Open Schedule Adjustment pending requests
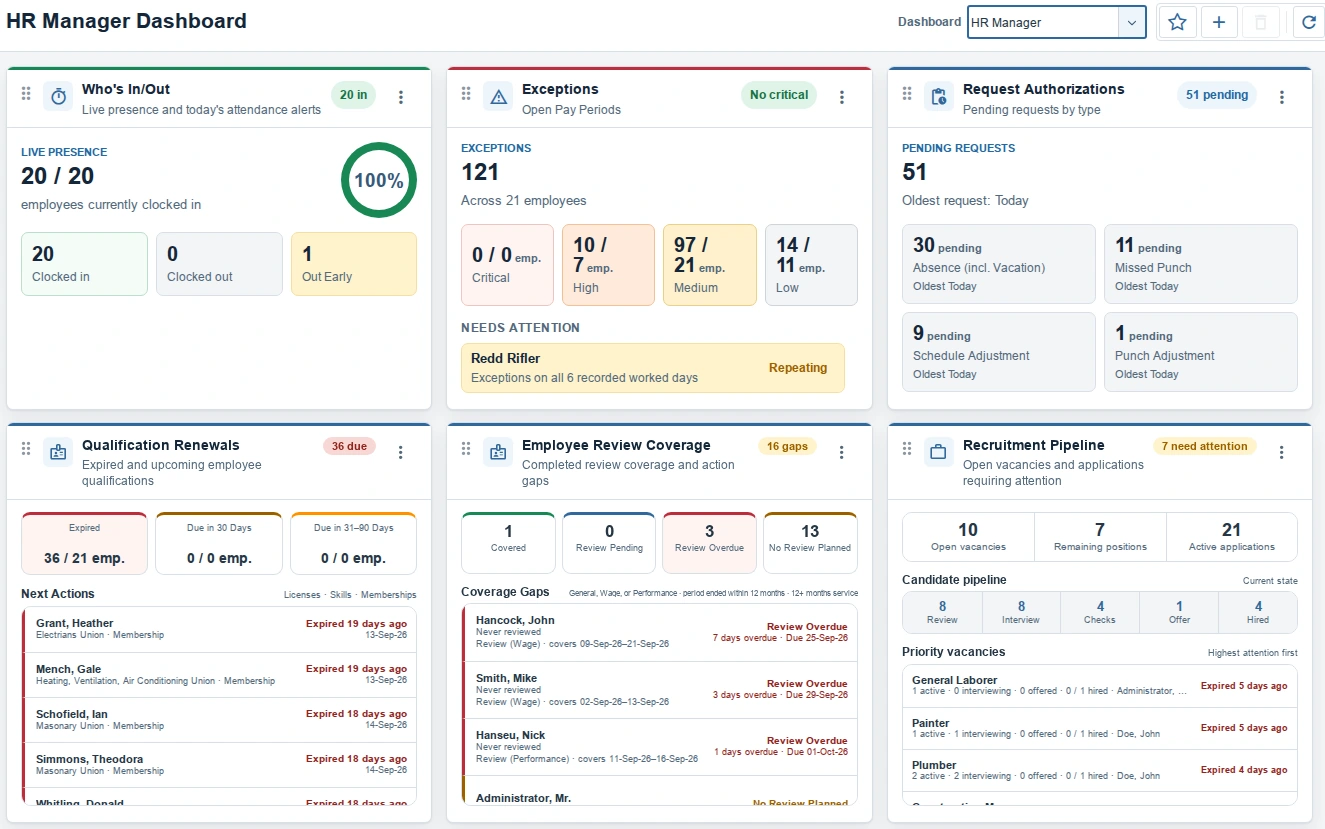Screen dimensions: 1325x829 click(999, 352)
